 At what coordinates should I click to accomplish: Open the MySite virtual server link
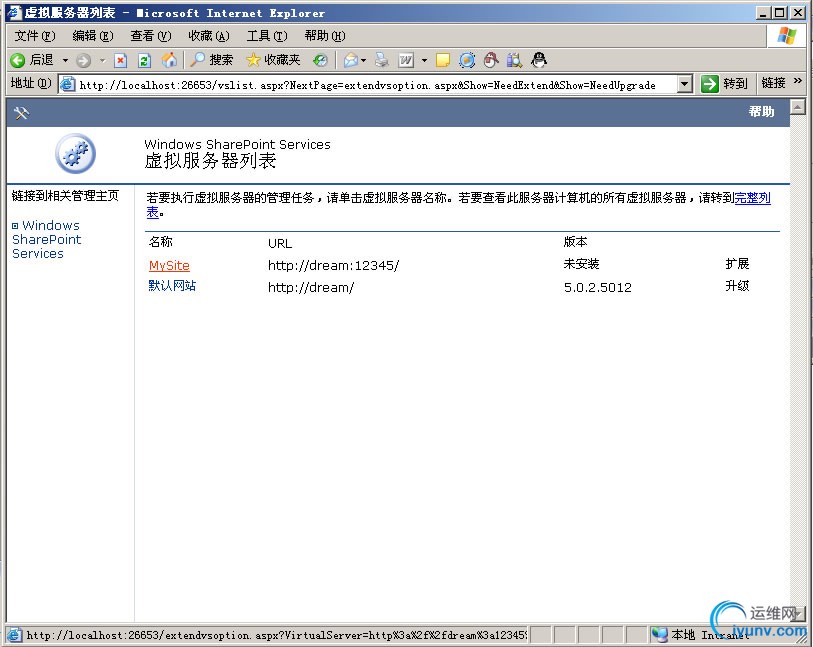169,265
